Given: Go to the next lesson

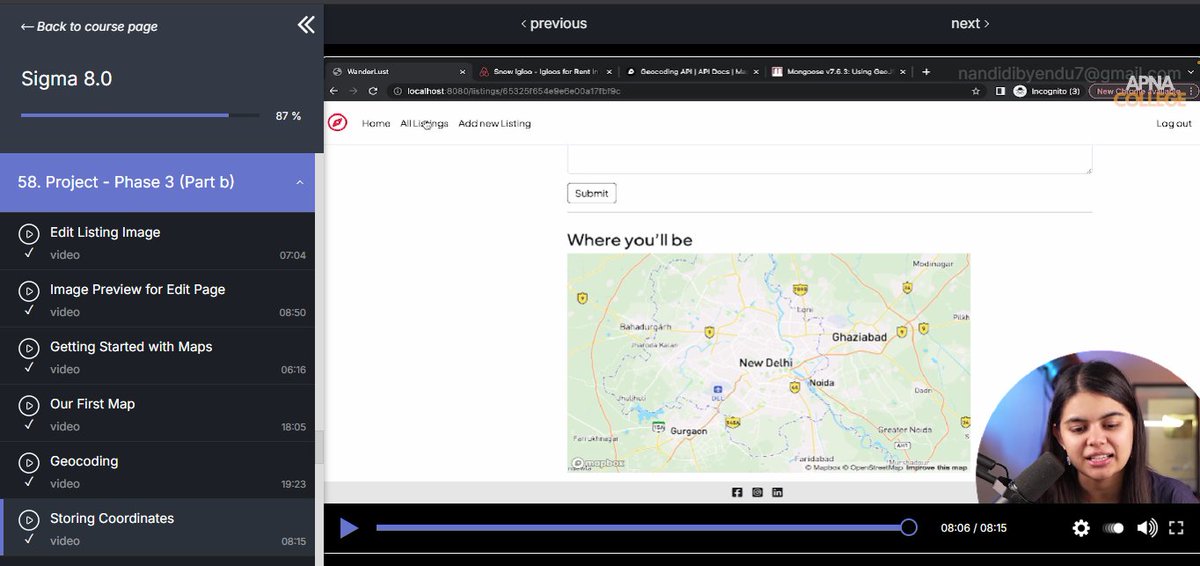Looking at the screenshot, I should [x=970, y=23].
